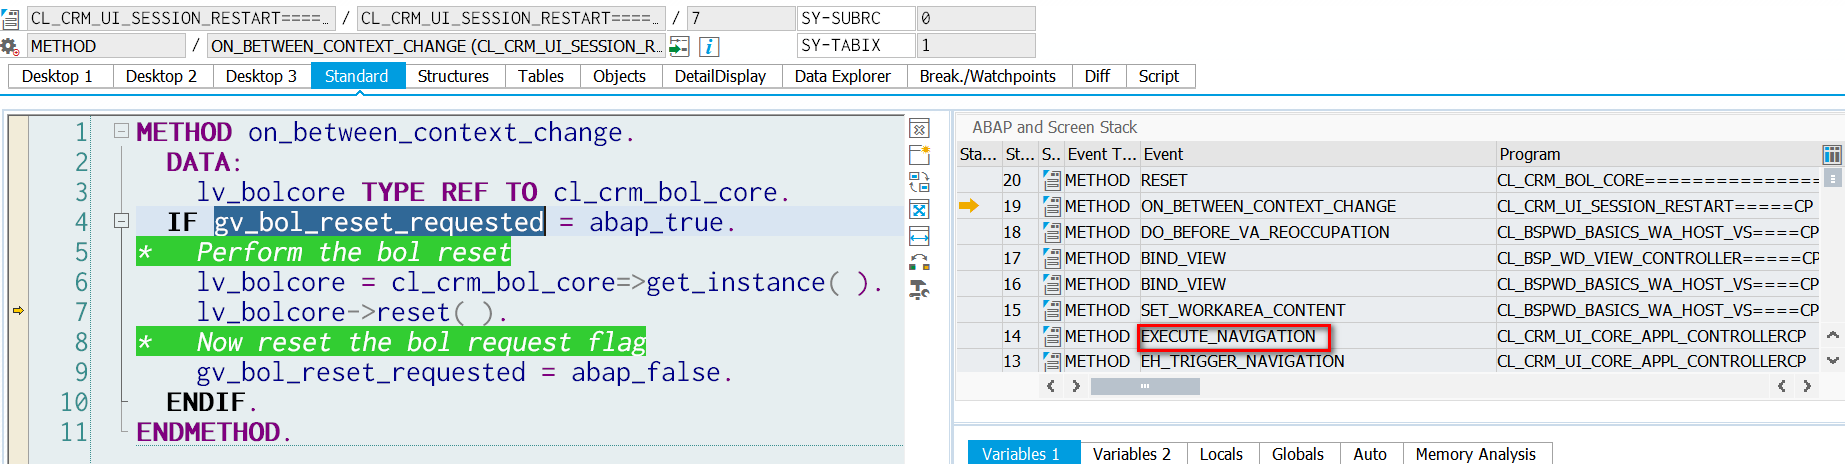
Task: Select the Memory Analysis tab
Action: click(1476, 454)
